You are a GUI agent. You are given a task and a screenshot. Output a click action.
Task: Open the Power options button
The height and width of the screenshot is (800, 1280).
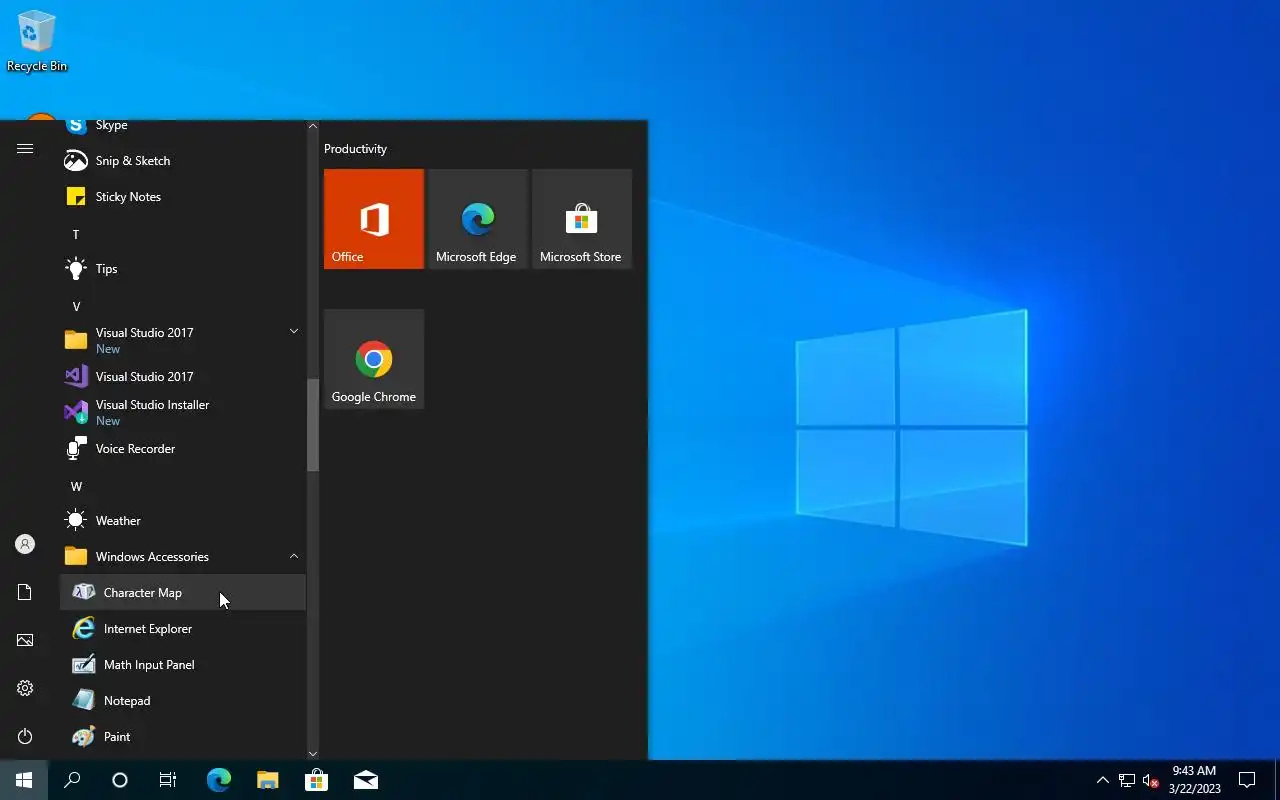point(25,736)
